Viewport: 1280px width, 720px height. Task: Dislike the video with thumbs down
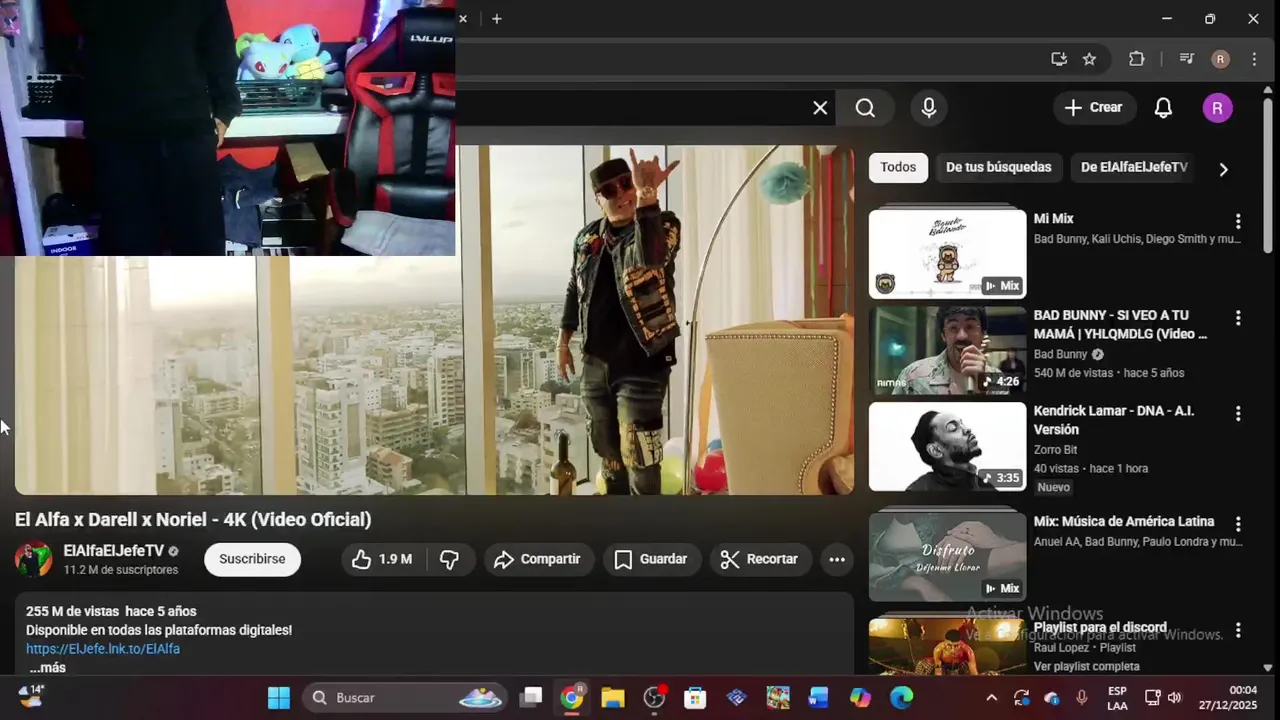pos(450,559)
